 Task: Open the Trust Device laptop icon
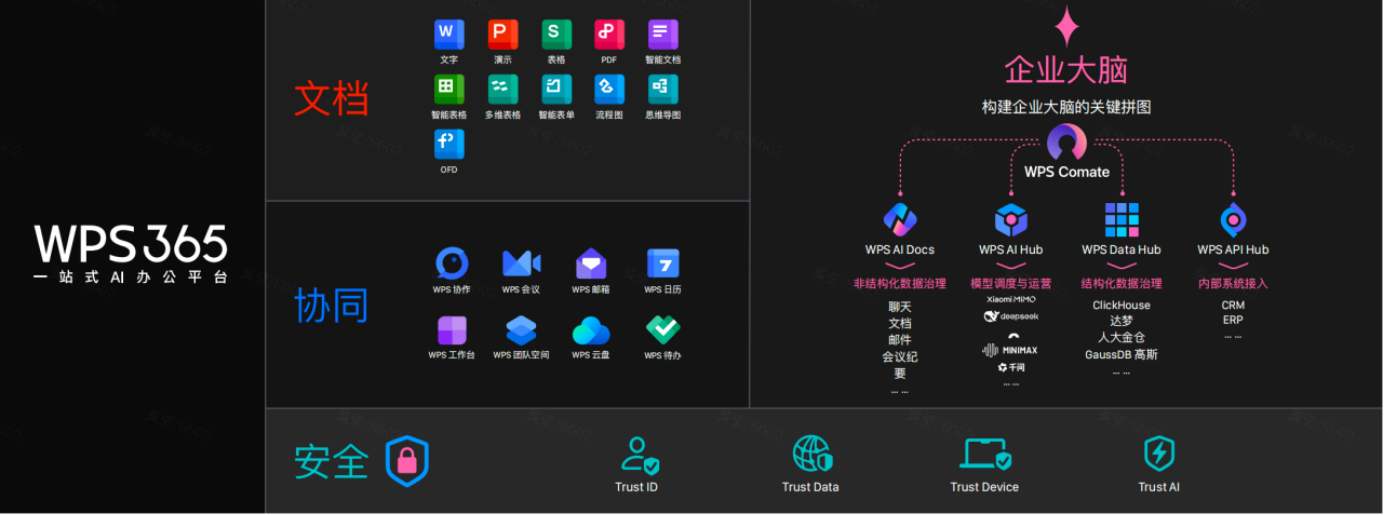click(x=986, y=454)
